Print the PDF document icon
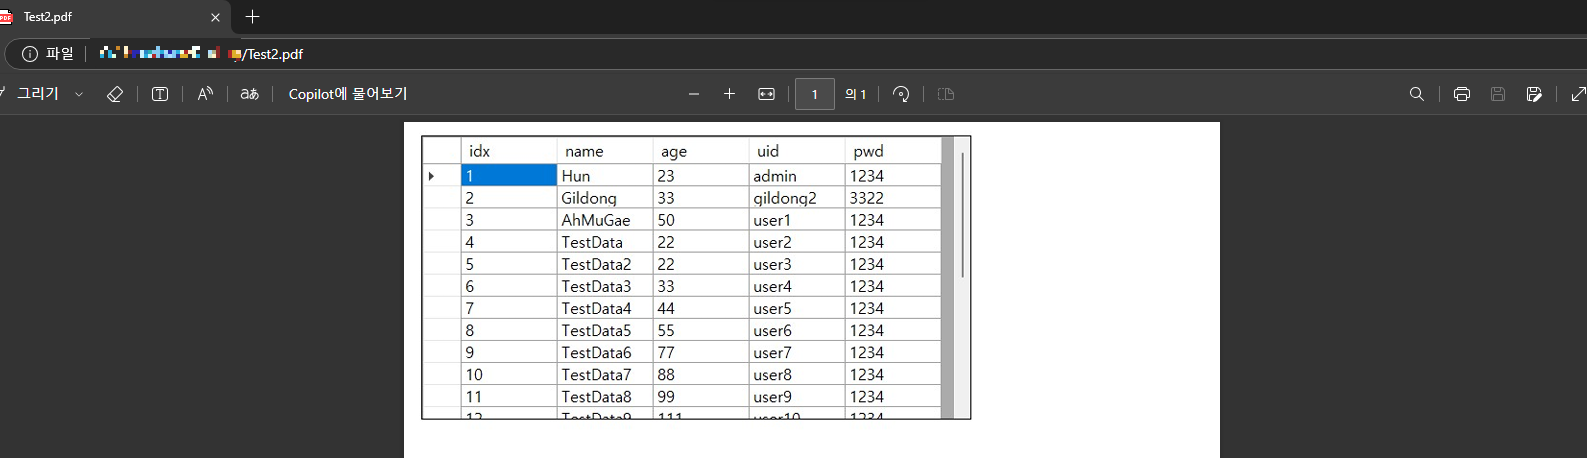This screenshot has height=458, width=1587. pyautogui.click(x=1462, y=94)
